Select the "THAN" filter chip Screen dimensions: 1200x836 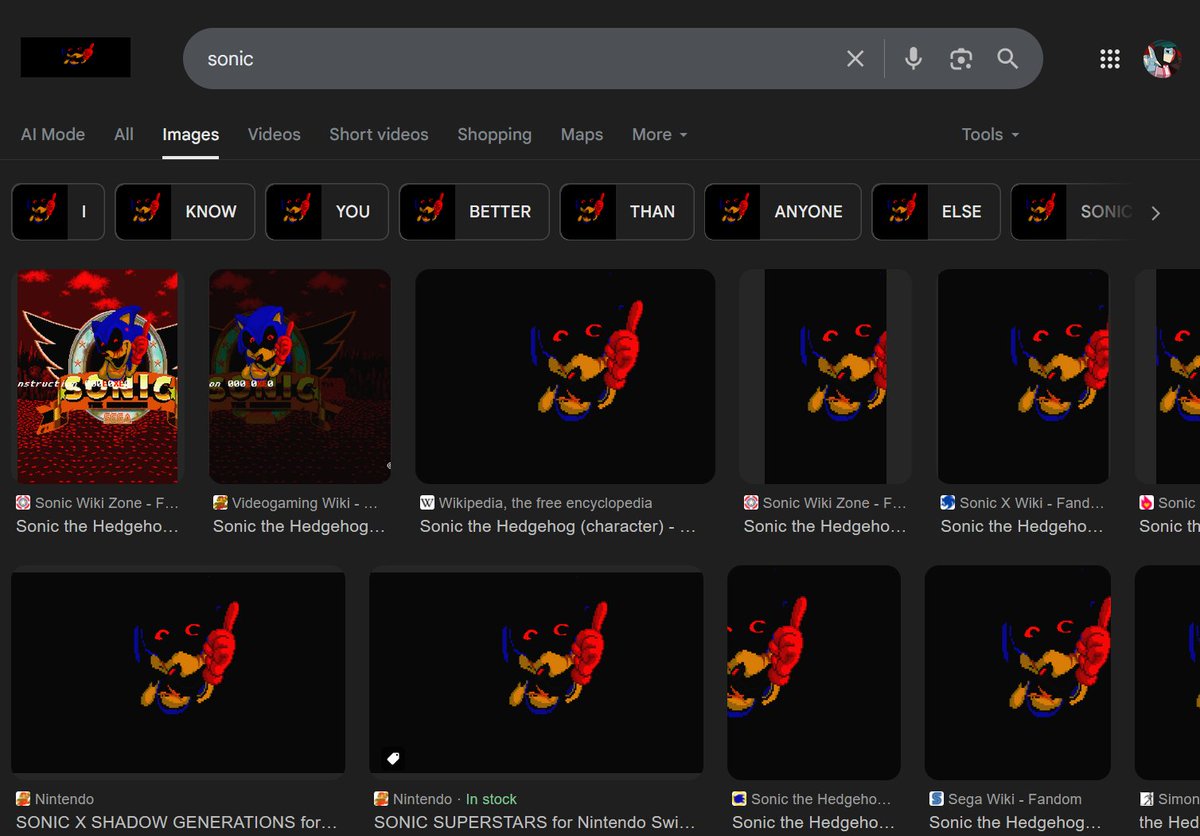tap(627, 212)
